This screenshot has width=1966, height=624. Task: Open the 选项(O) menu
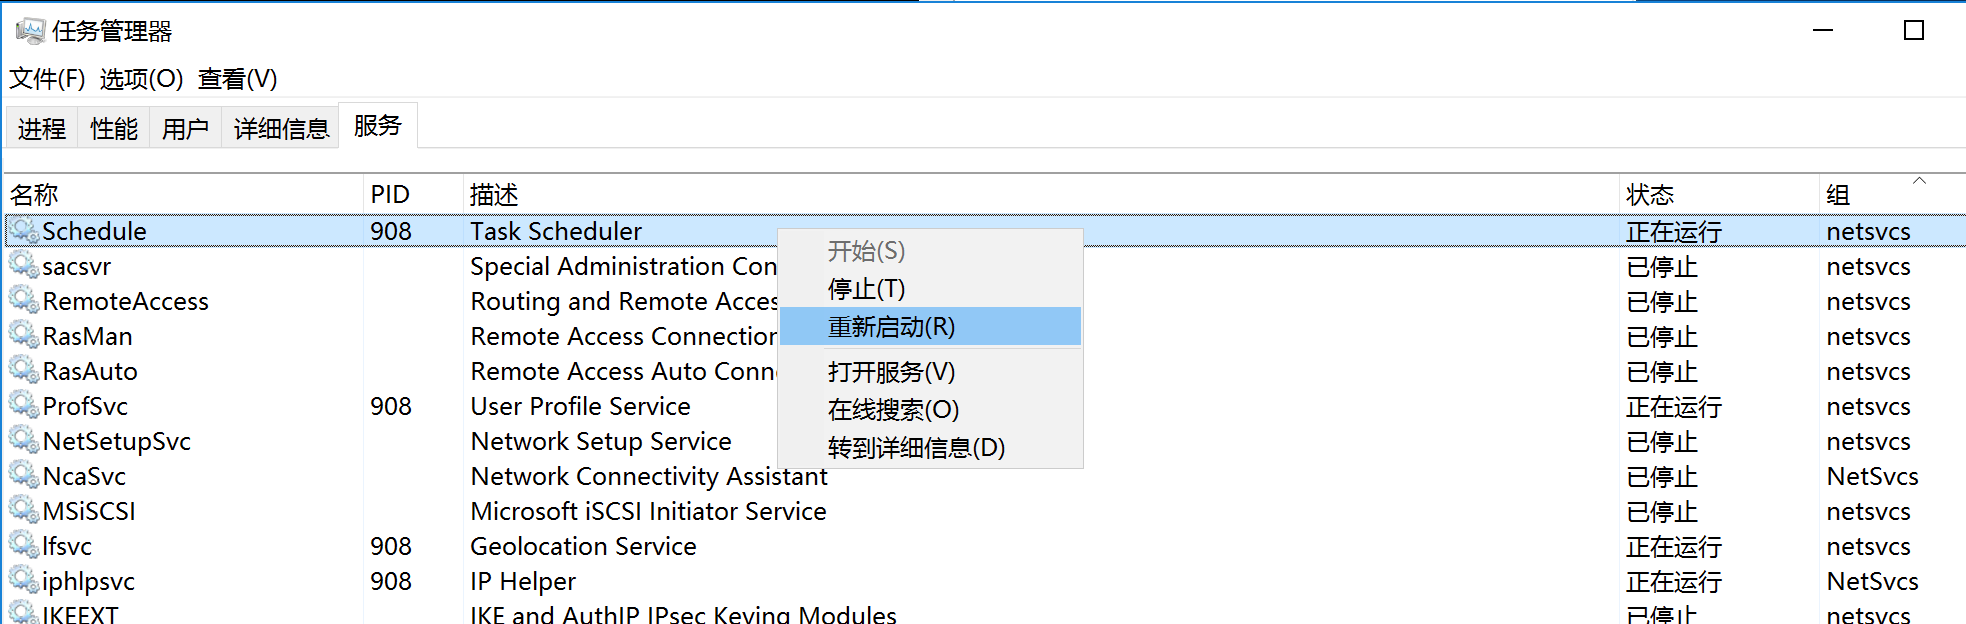[141, 79]
